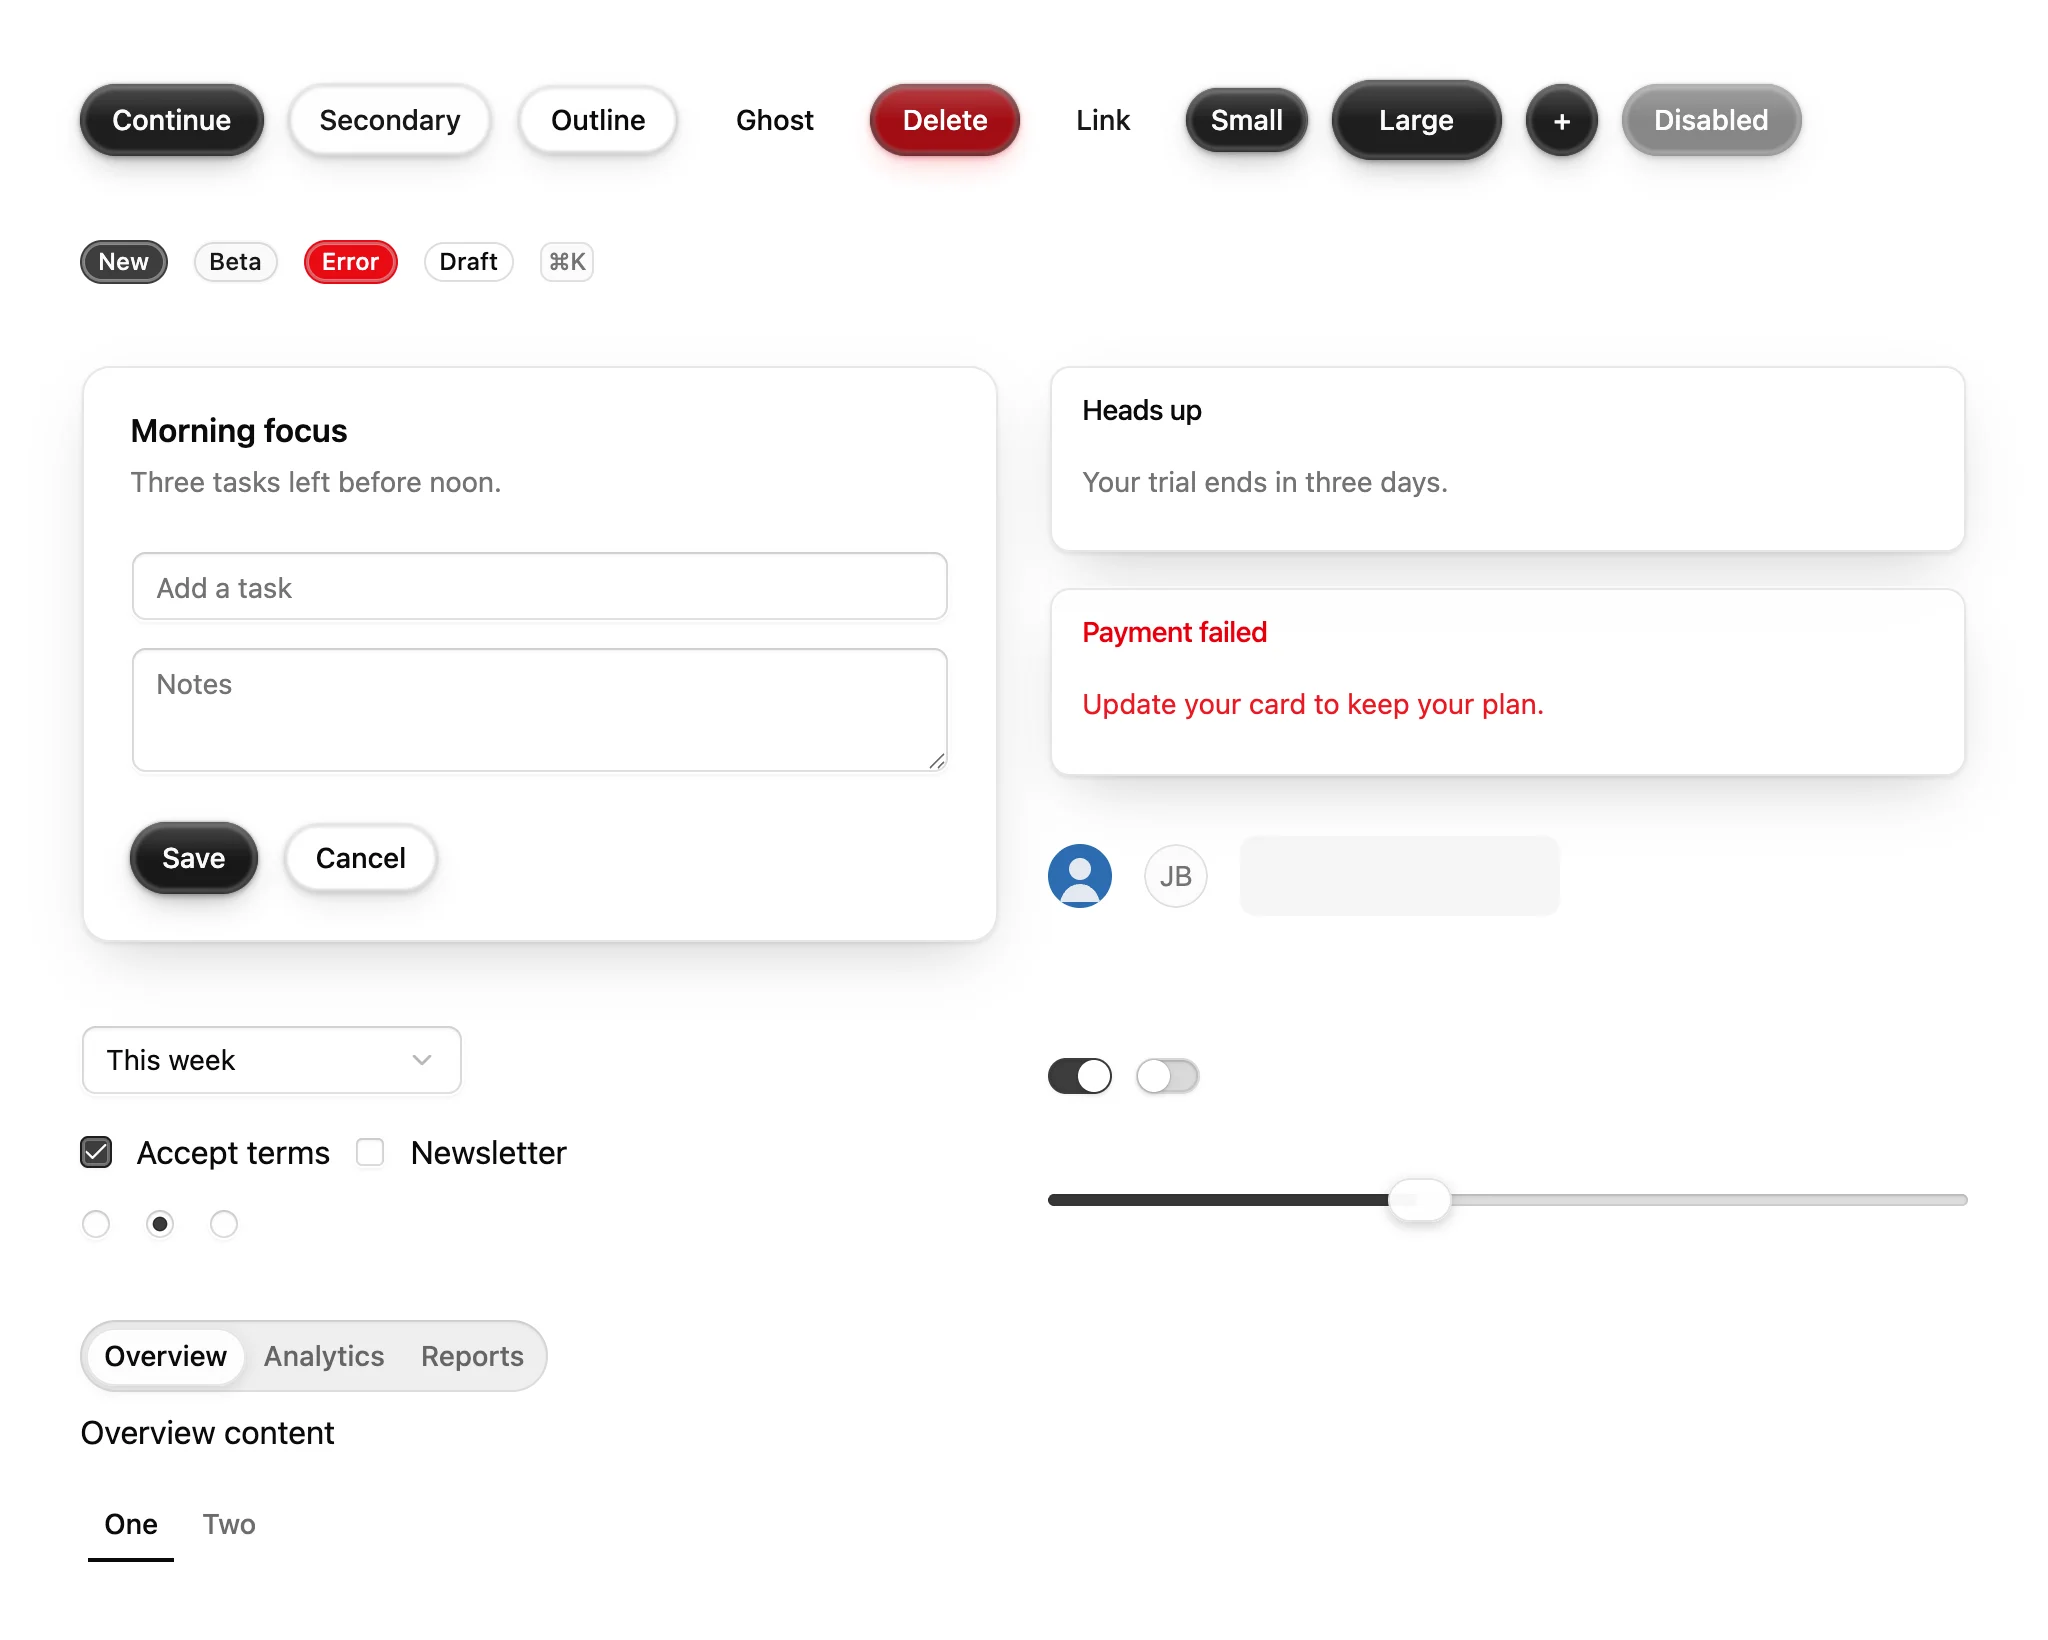Focus the Add a task field
2048x1640 pixels.
point(540,586)
